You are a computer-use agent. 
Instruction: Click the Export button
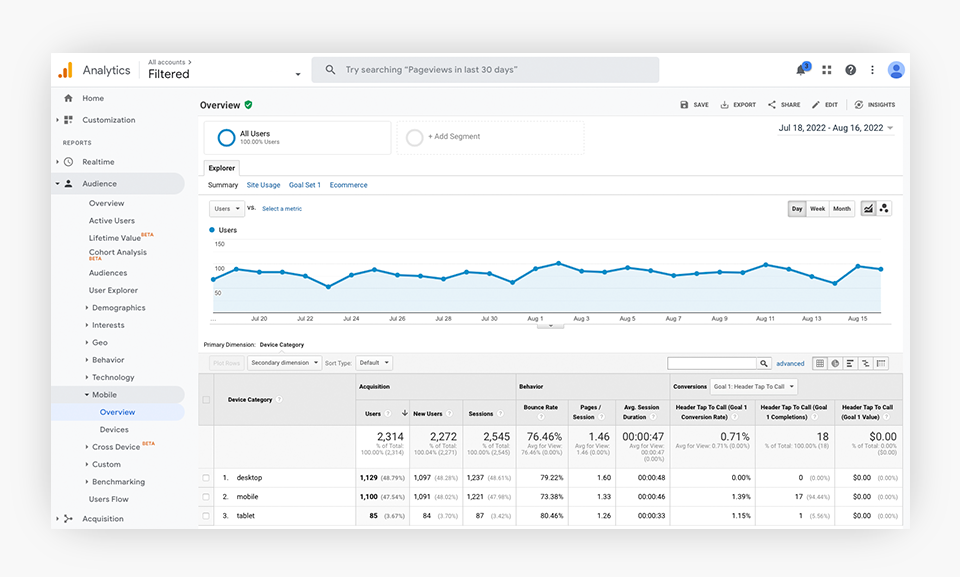click(738, 105)
